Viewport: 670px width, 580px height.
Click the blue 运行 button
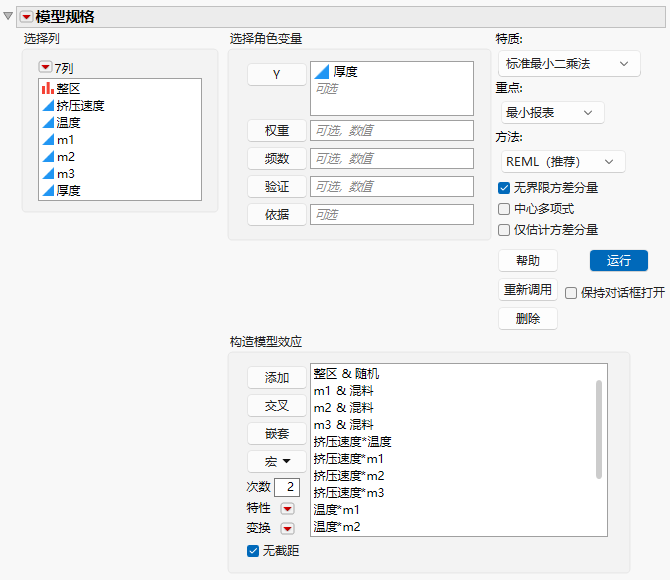(x=619, y=260)
